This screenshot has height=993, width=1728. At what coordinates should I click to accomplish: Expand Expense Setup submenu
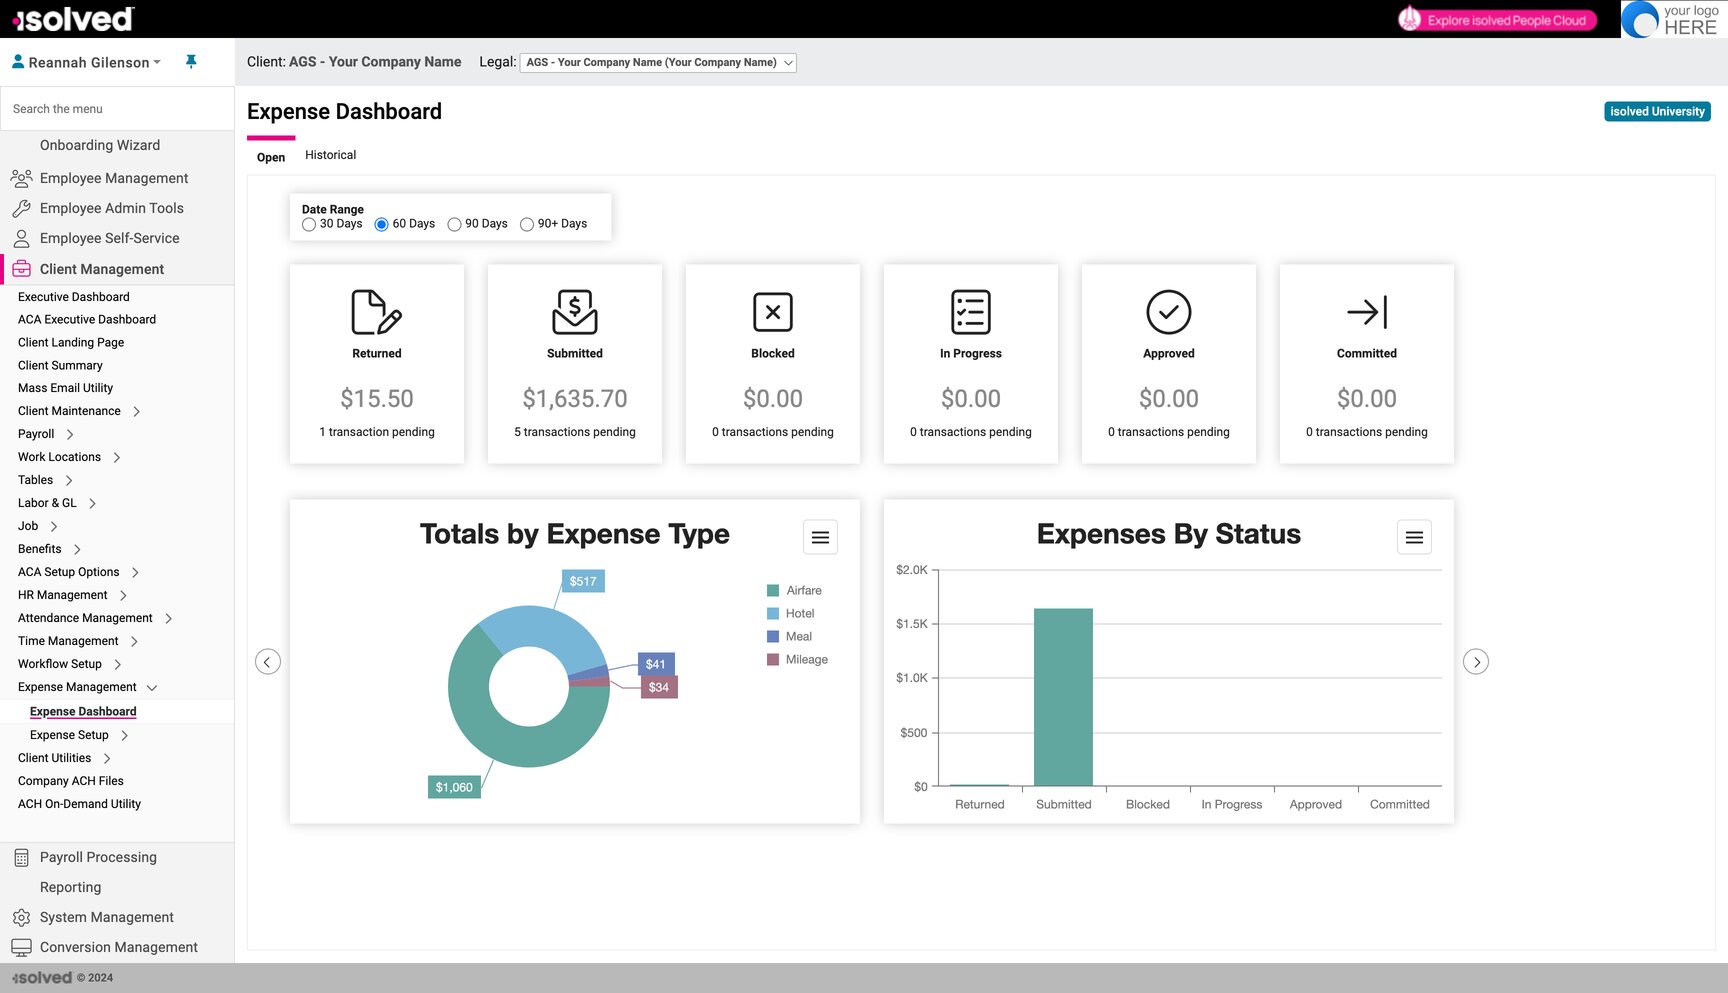coord(125,735)
